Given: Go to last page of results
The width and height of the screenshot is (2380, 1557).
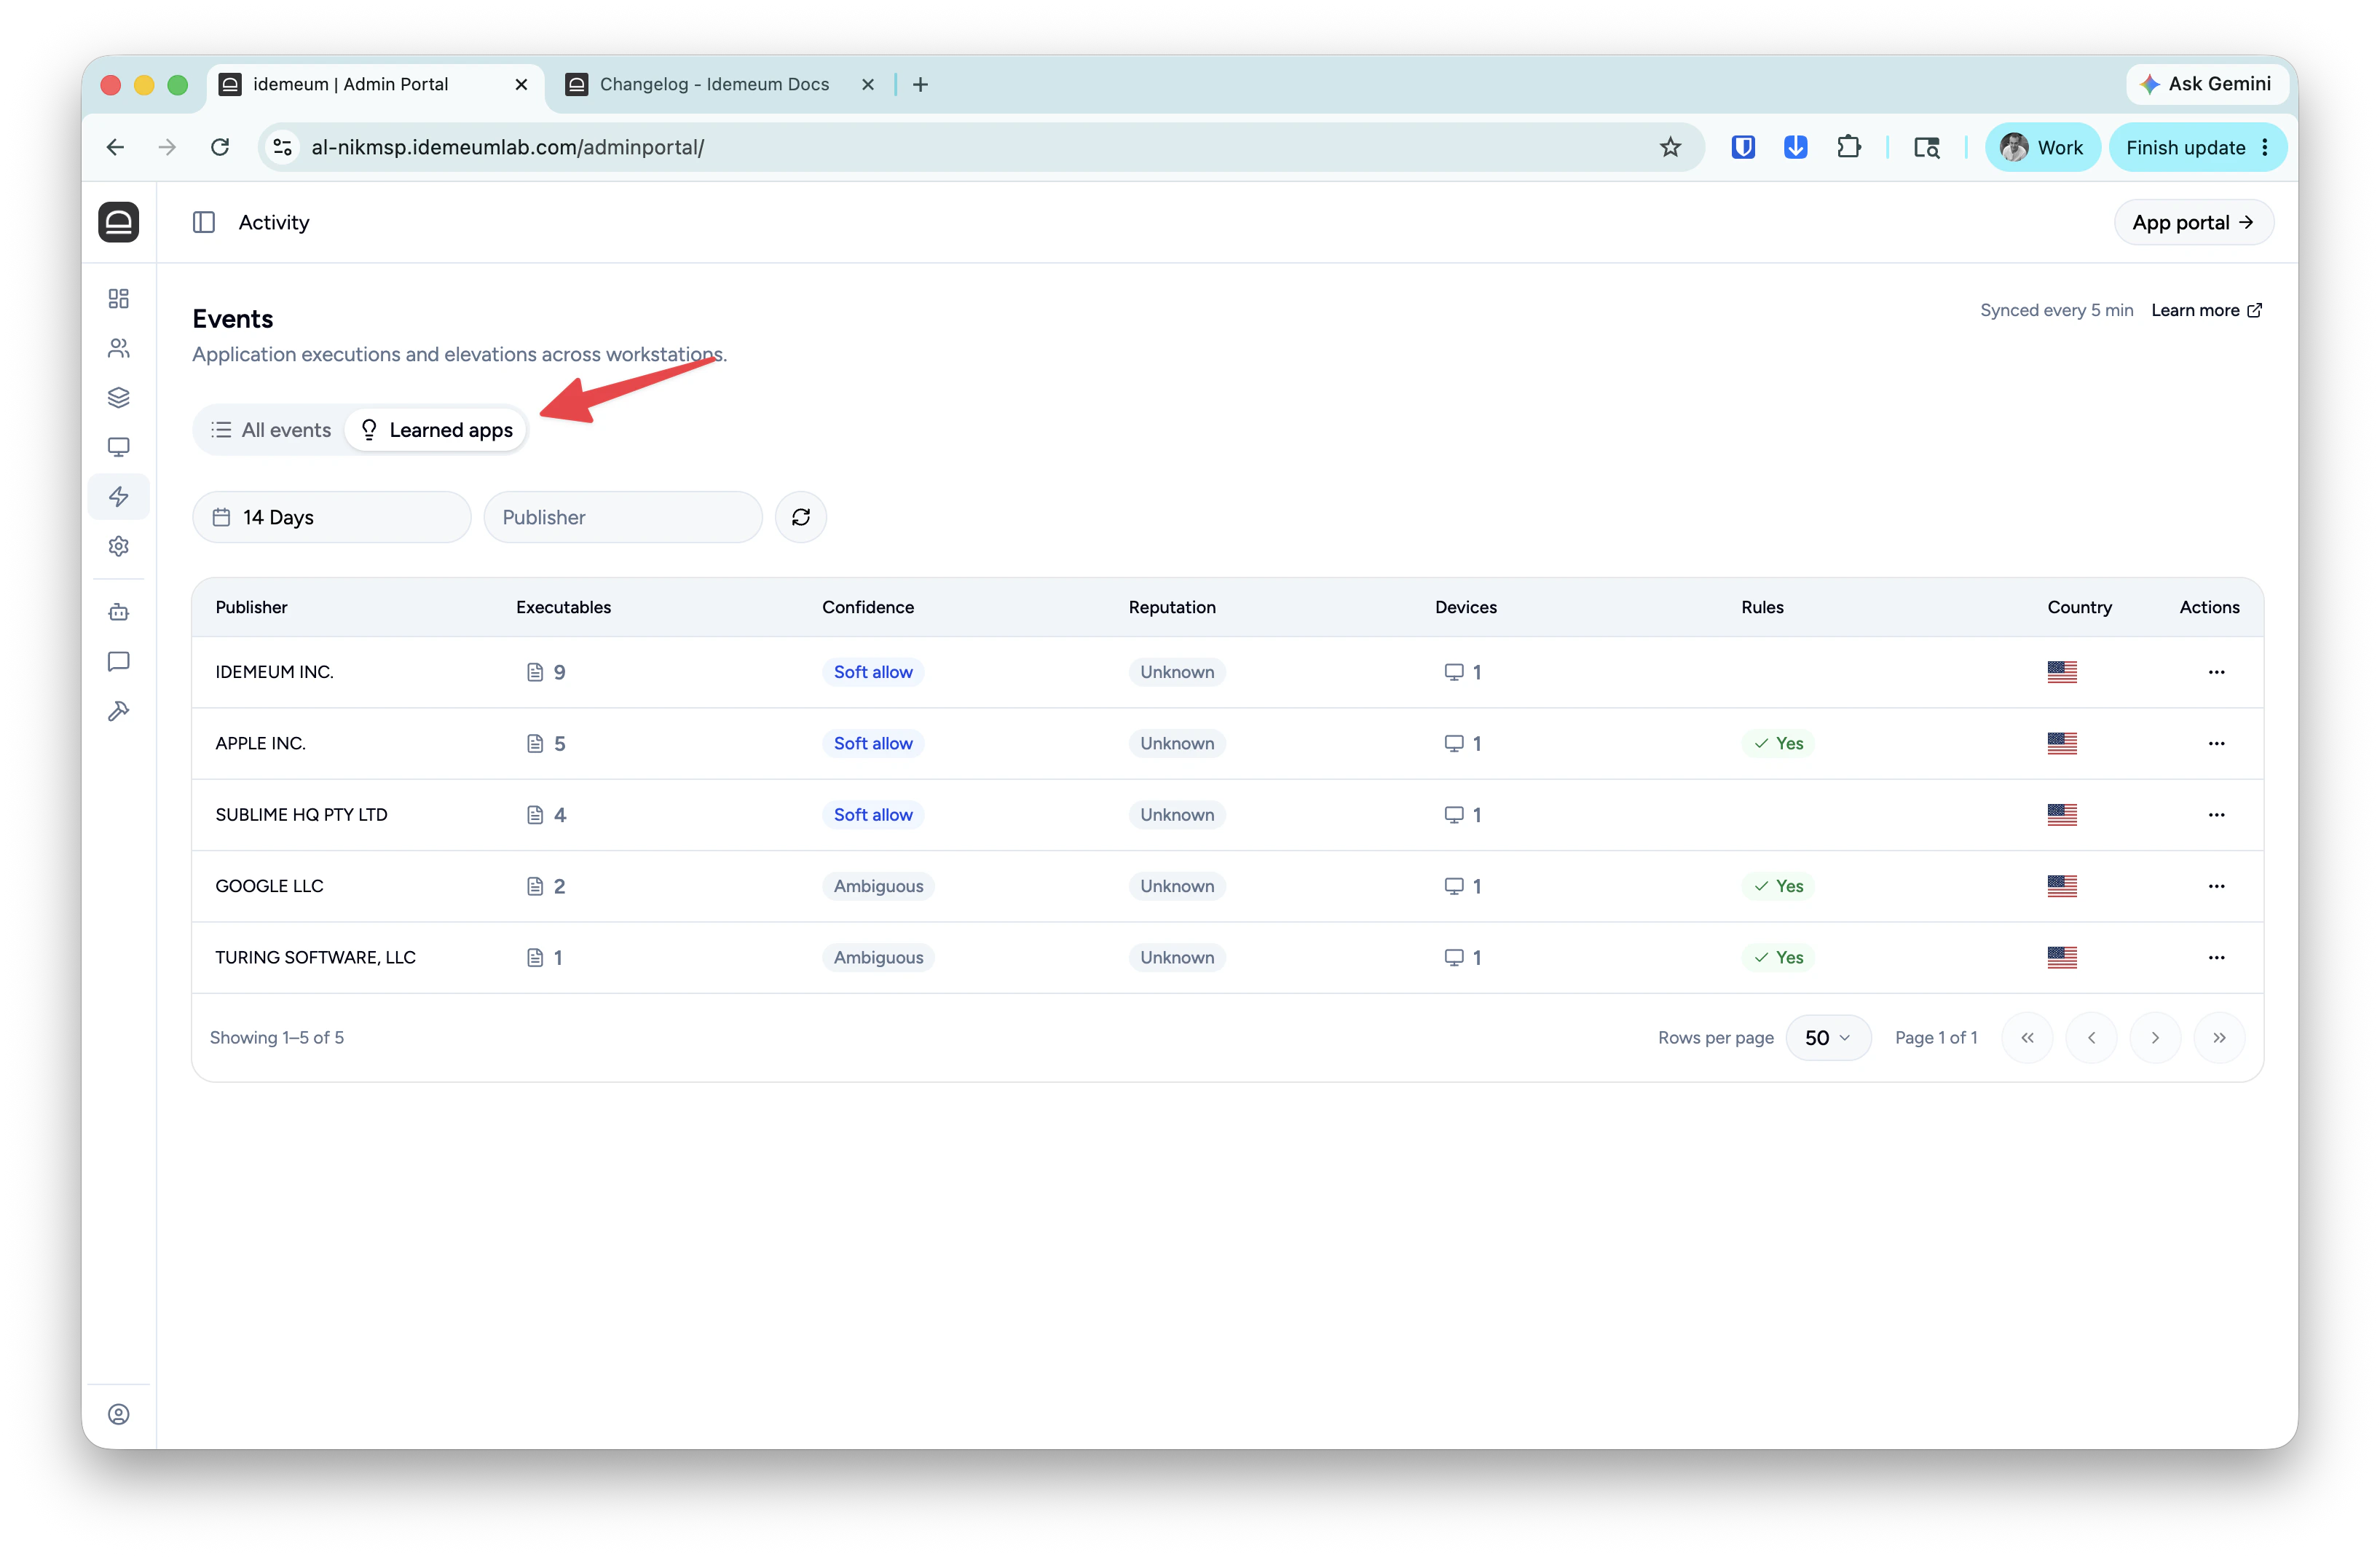Looking at the screenshot, I should pyautogui.click(x=2219, y=1037).
